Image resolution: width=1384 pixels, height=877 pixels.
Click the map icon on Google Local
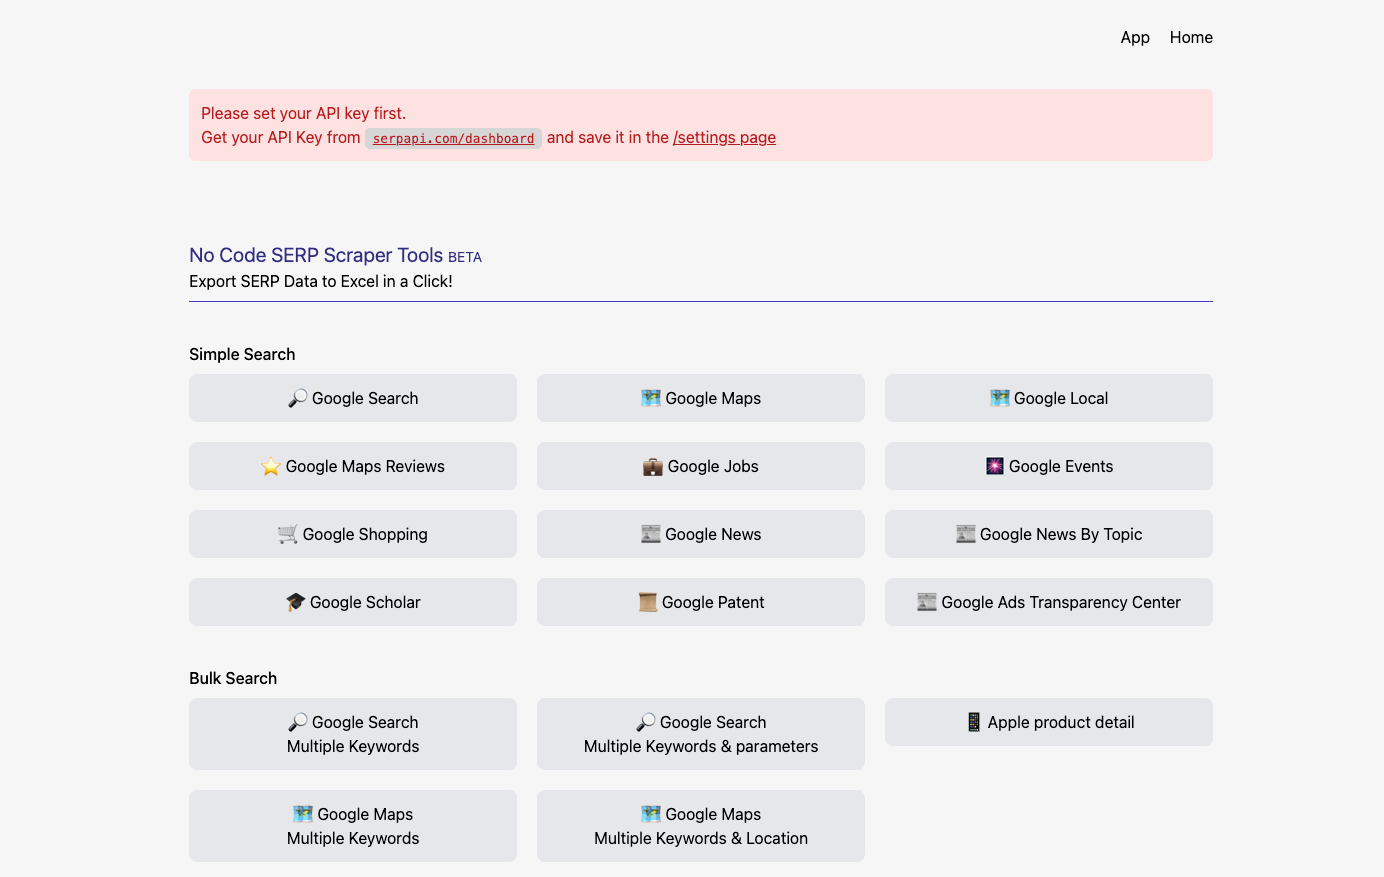1000,398
